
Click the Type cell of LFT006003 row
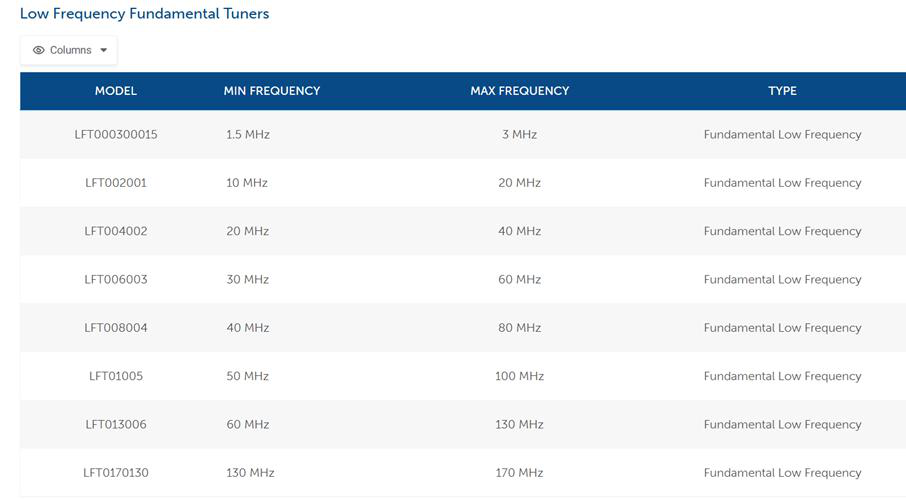782,280
